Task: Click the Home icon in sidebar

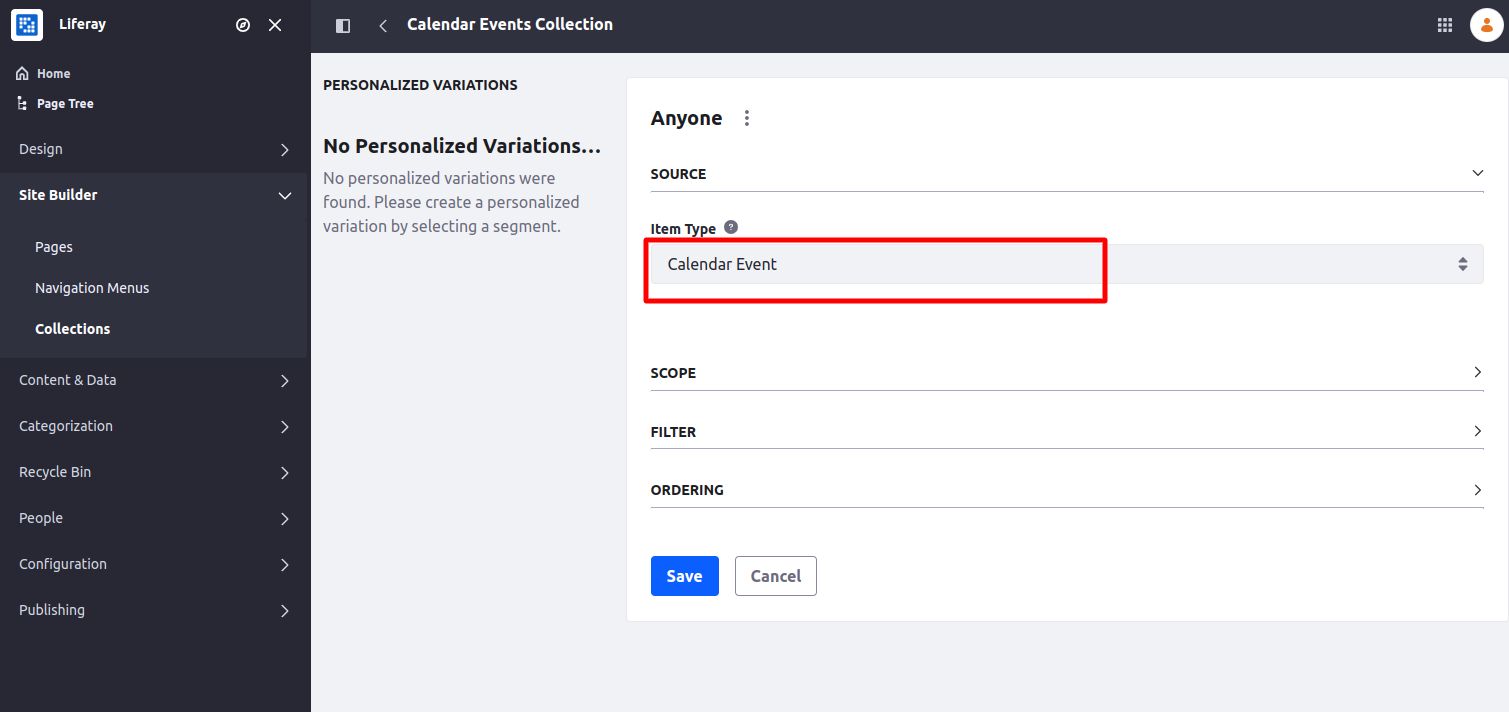Action: coord(22,74)
